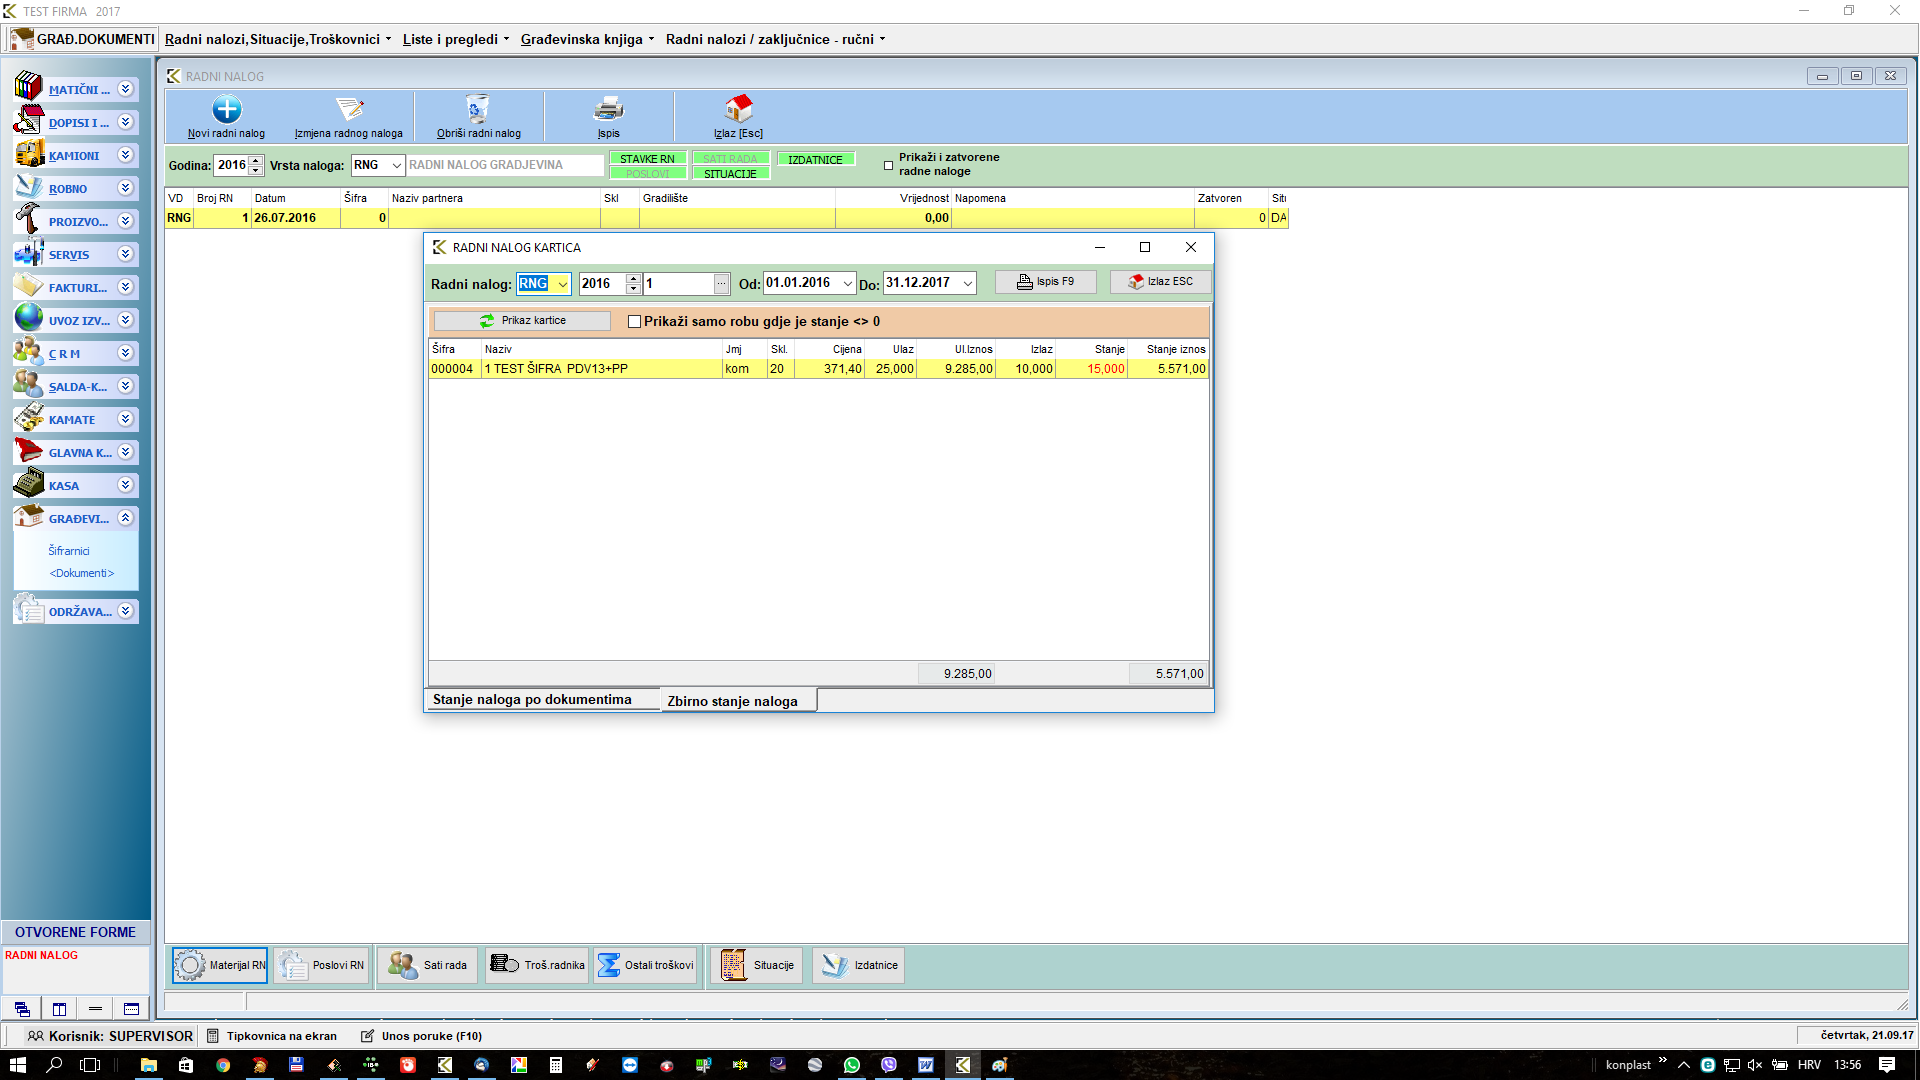Click the Ispis printer icon in toolbar
Image resolution: width=1920 pixels, height=1080 pixels.
click(609, 109)
